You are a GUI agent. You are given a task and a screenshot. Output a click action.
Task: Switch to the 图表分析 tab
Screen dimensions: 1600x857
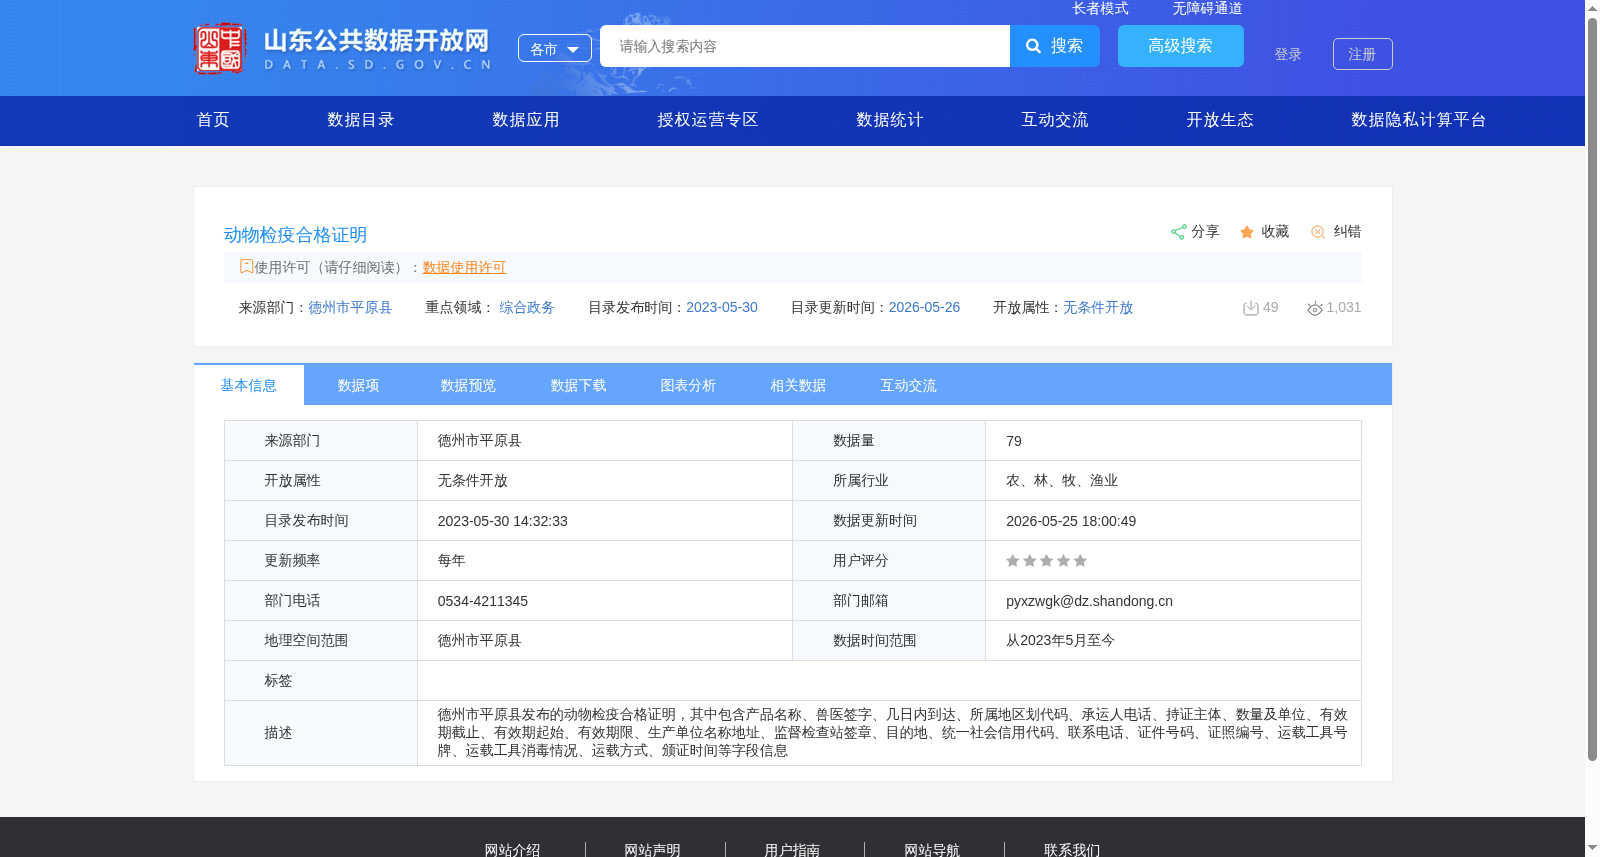click(689, 385)
